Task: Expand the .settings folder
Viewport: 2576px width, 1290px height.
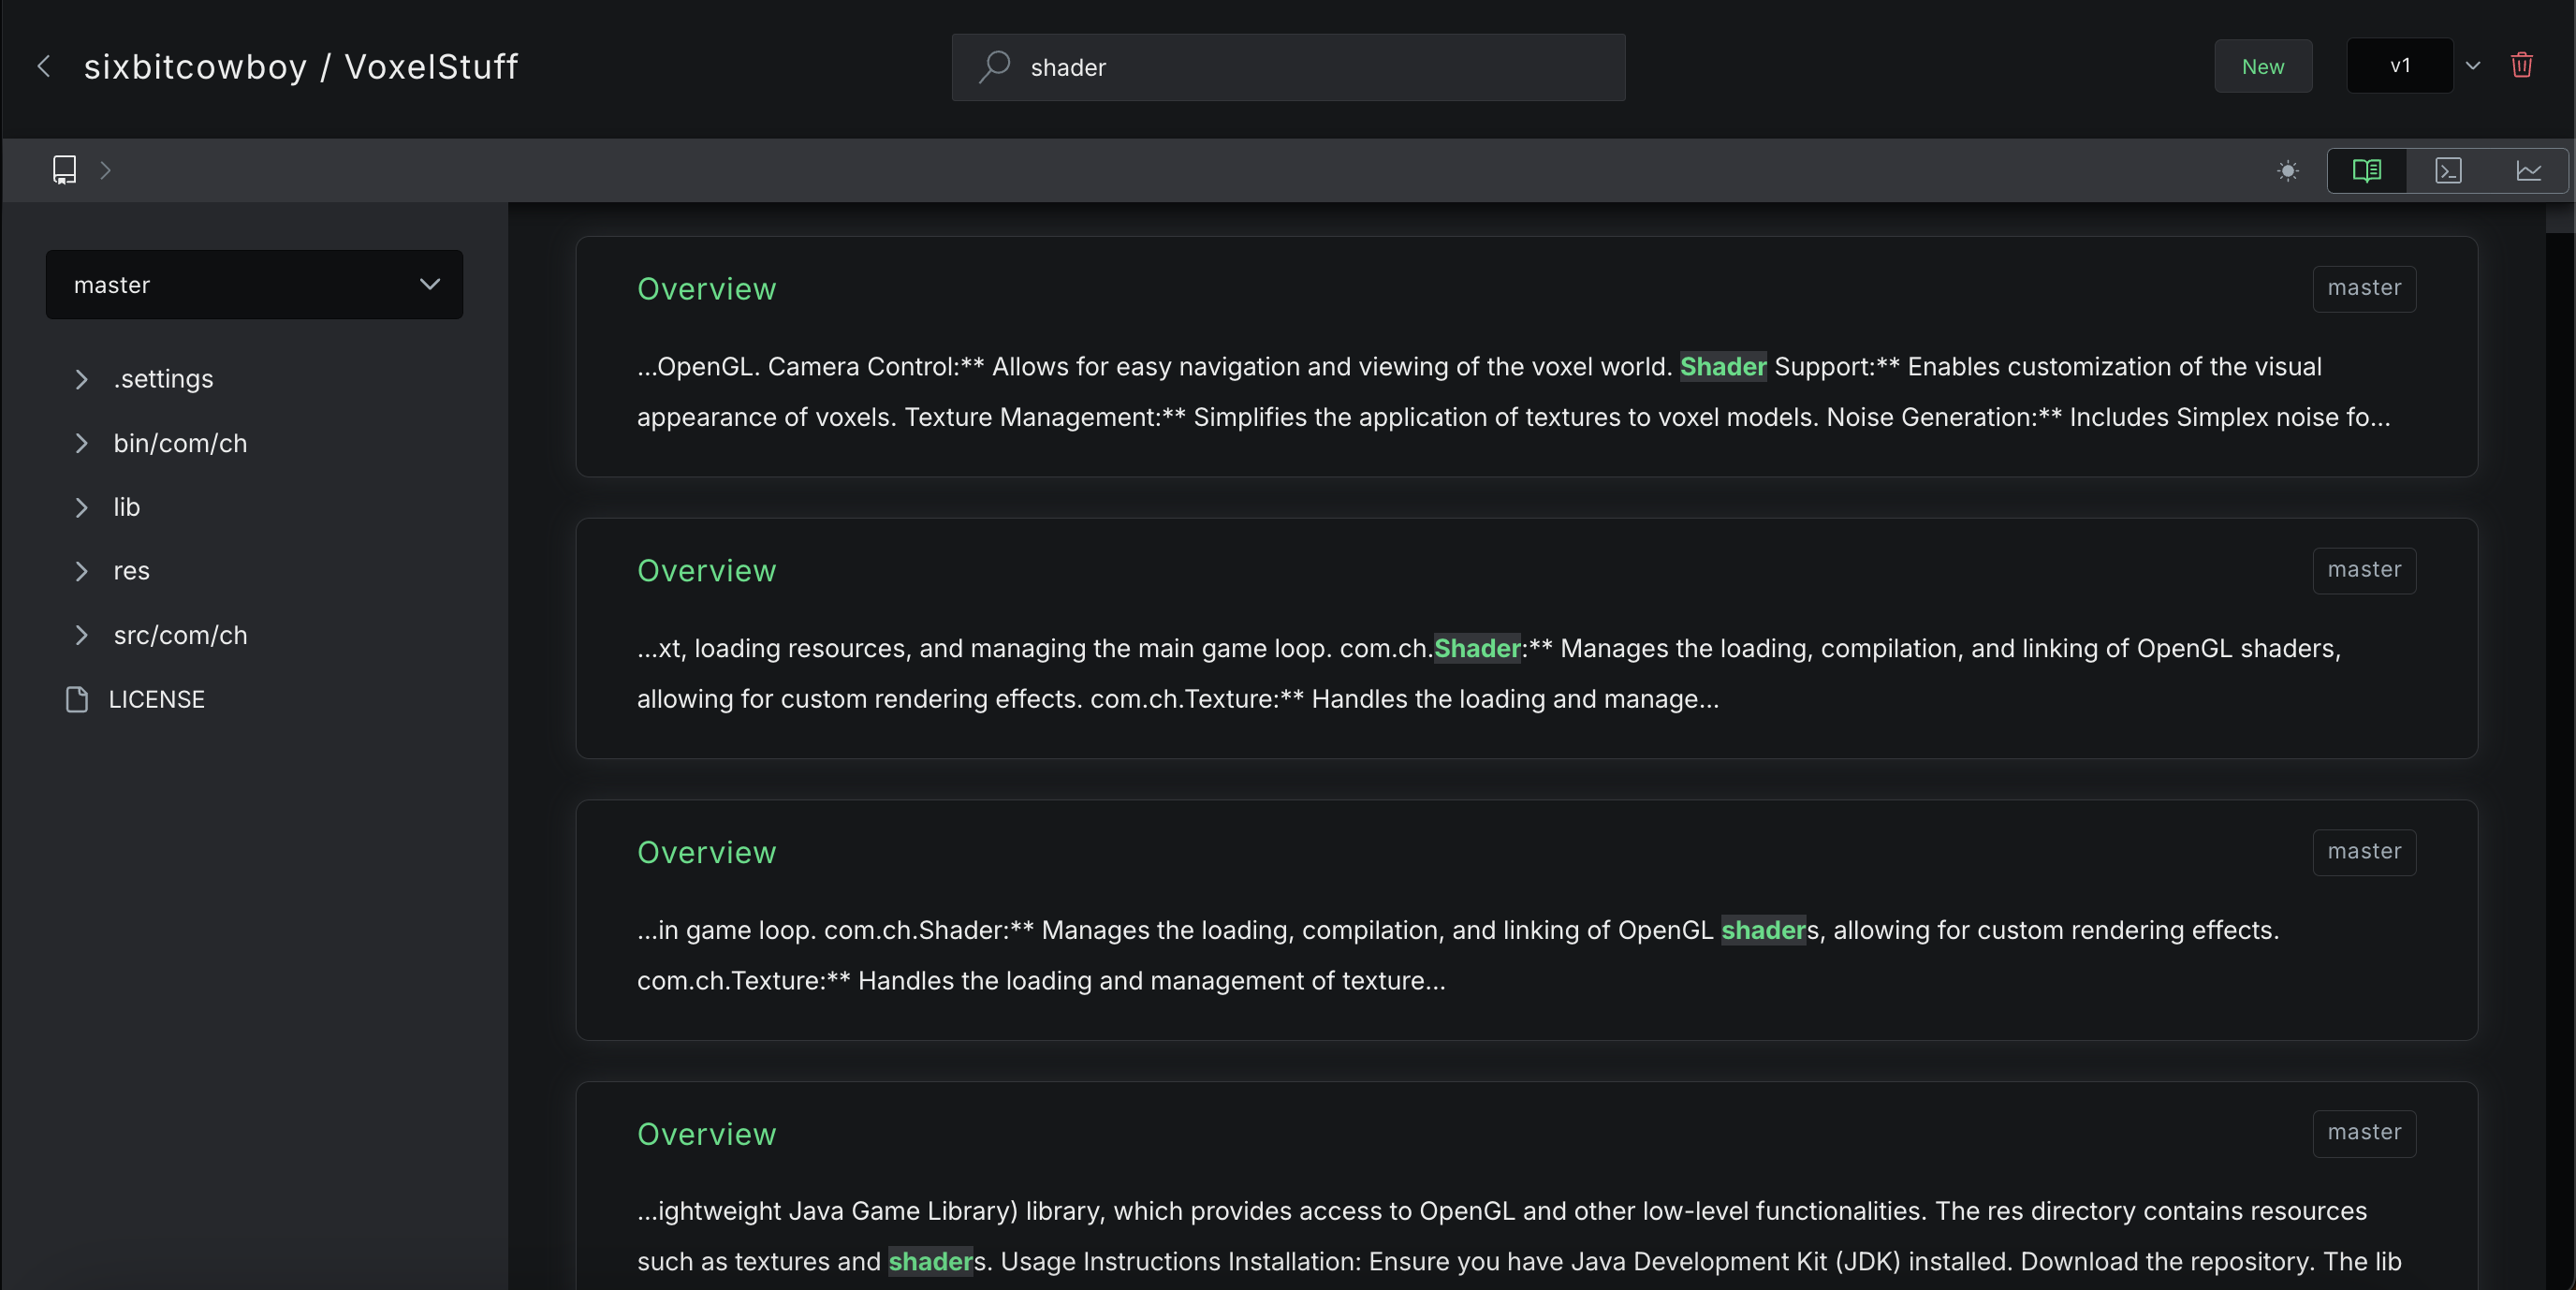Action: [x=81, y=379]
